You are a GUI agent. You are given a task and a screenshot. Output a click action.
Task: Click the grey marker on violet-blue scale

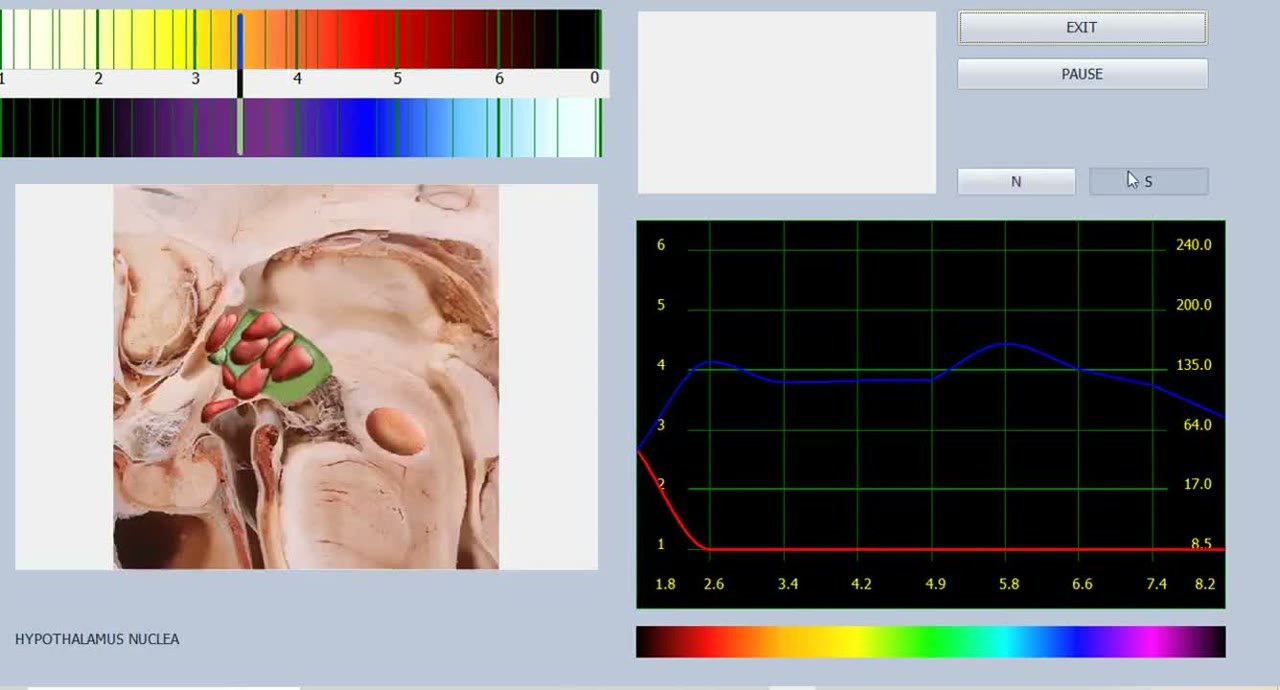[240, 126]
